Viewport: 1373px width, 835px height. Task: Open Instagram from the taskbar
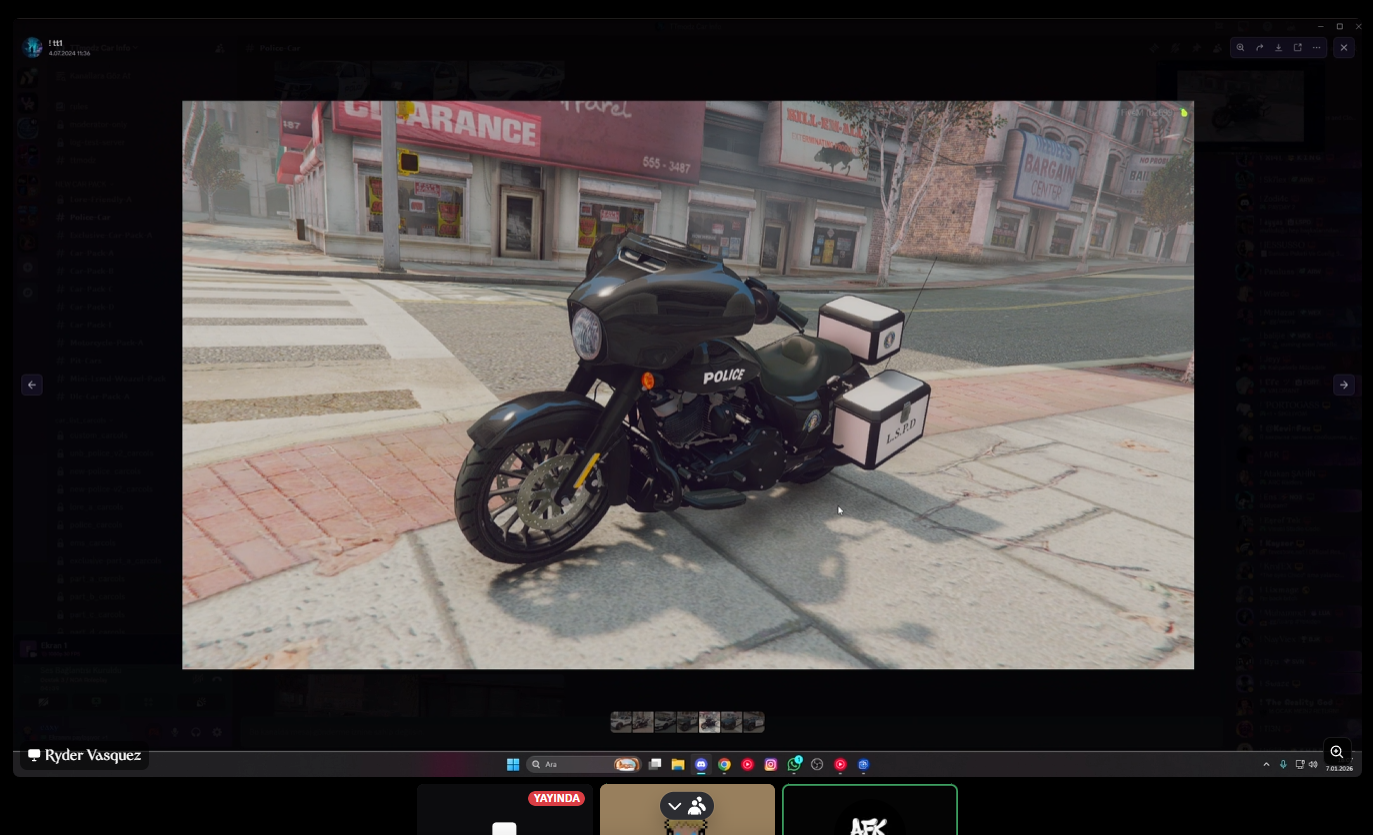click(771, 764)
